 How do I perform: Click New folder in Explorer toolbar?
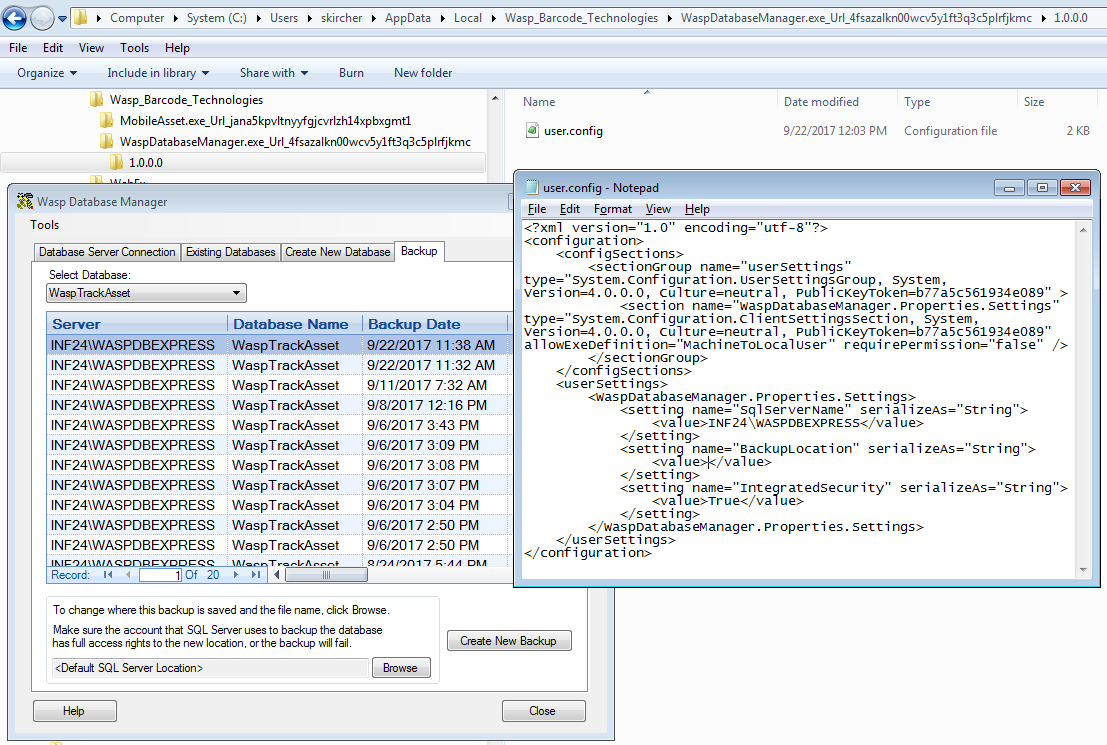coord(423,73)
